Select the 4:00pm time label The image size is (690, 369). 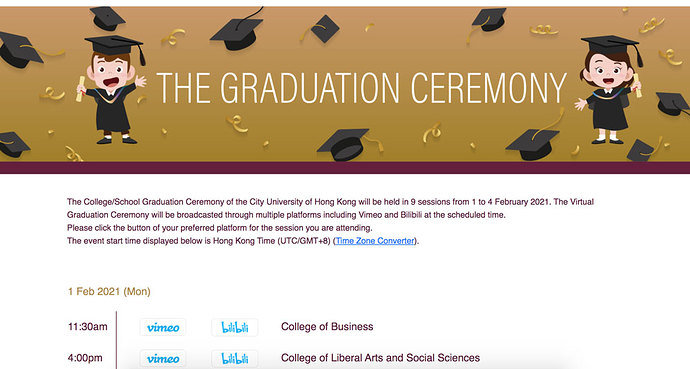point(85,358)
